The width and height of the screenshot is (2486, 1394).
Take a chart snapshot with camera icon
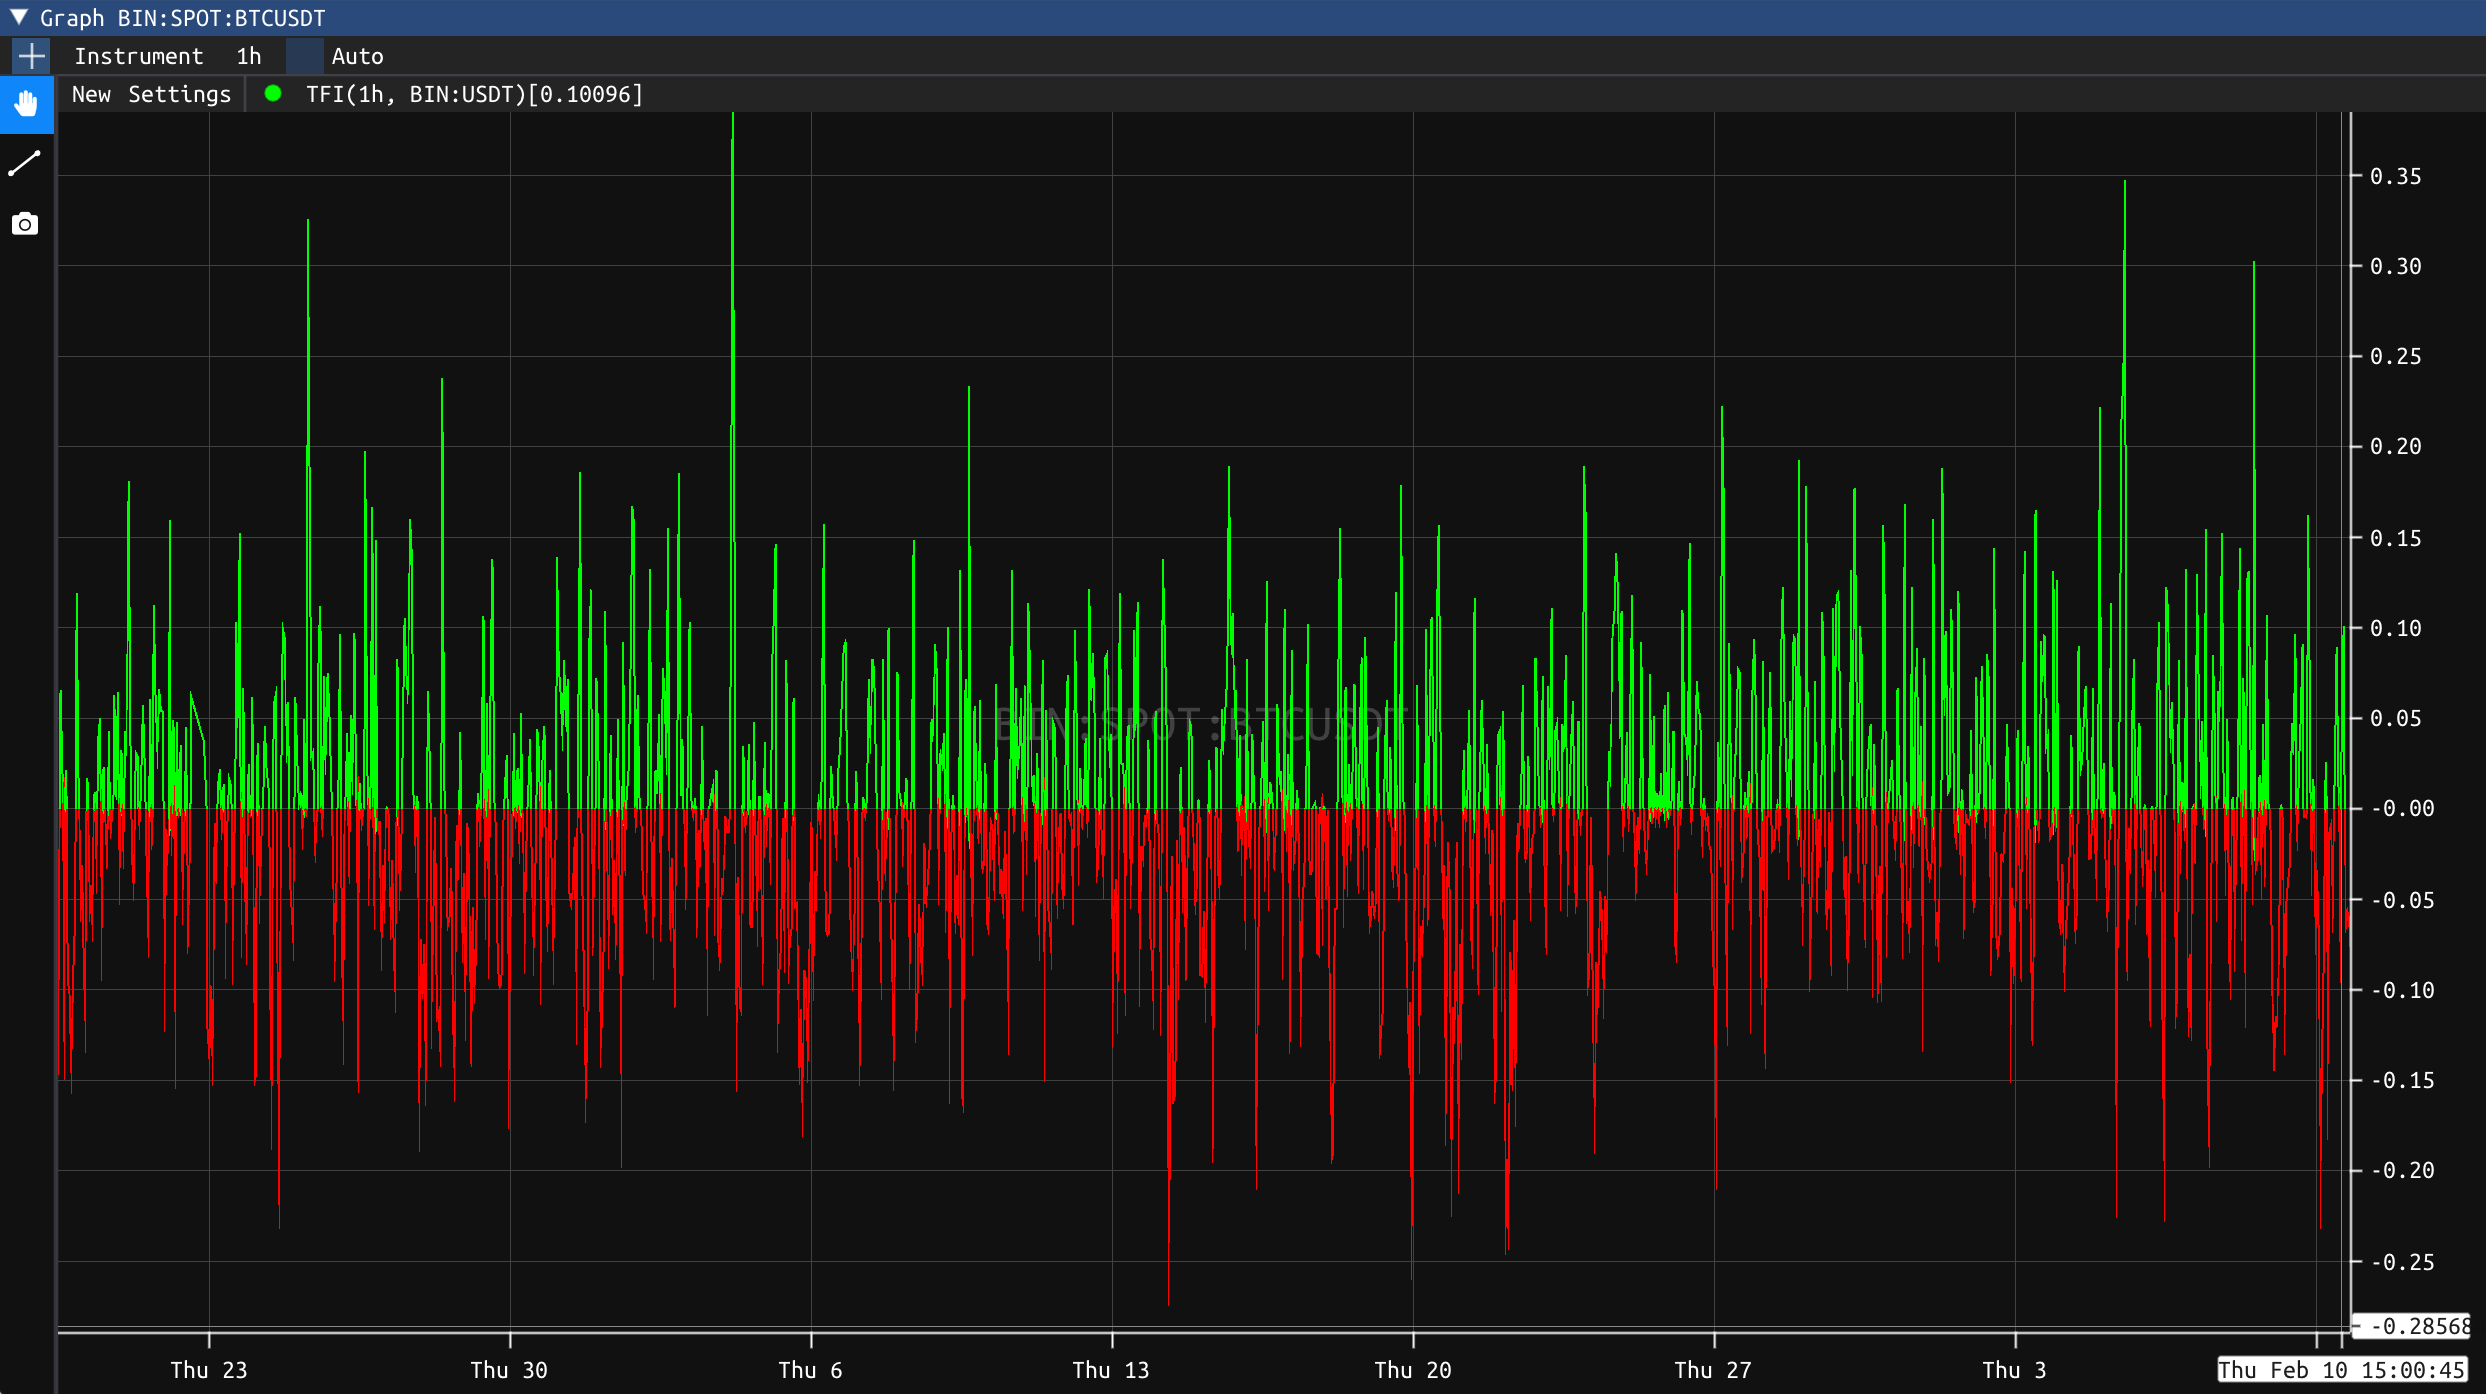click(x=25, y=224)
